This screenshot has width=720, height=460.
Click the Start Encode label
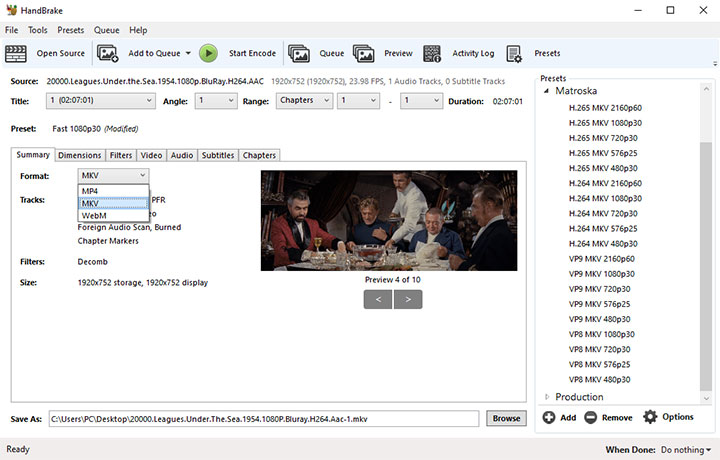click(252, 53)
